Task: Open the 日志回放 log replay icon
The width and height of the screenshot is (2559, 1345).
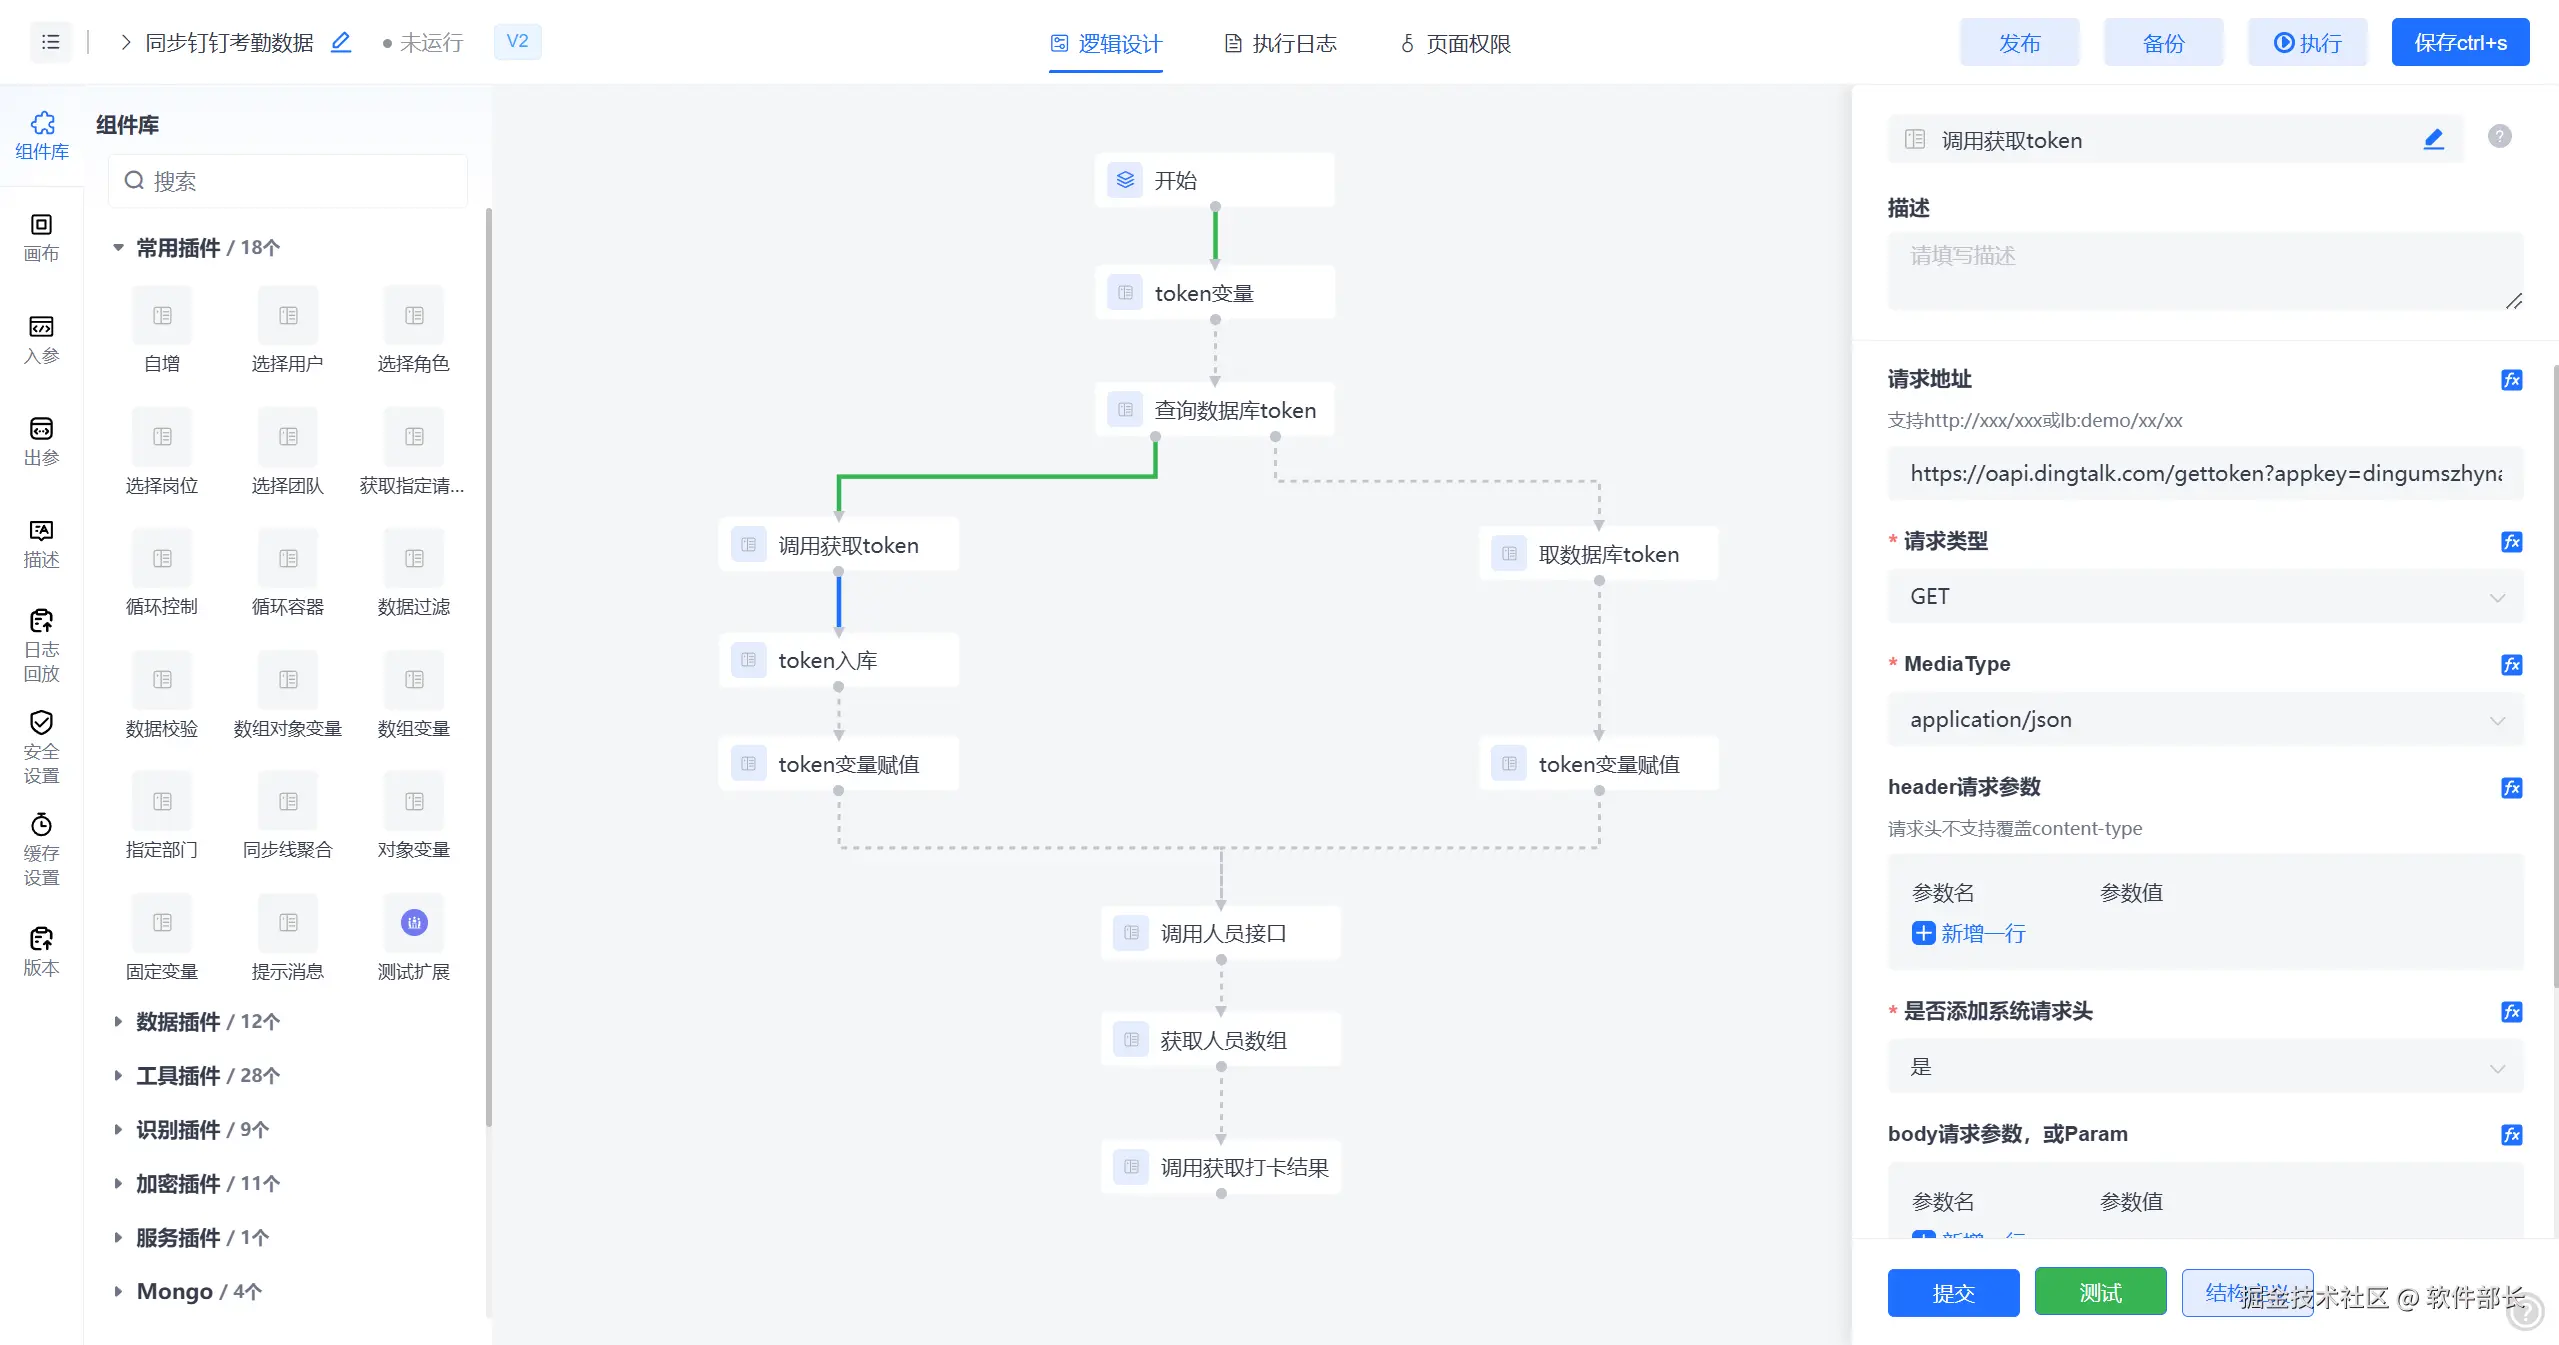Action: (41, 645)
